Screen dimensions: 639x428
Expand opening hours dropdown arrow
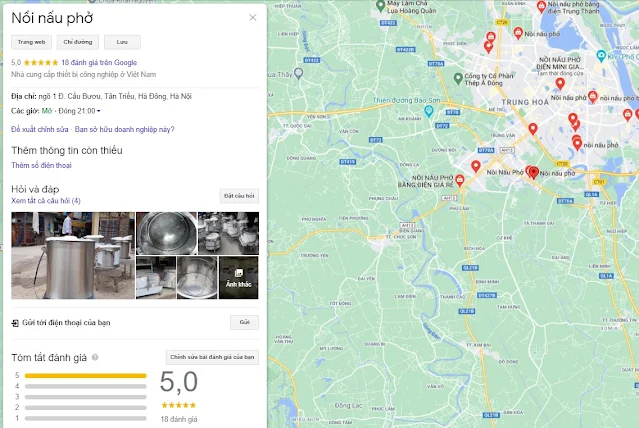[x=99, y=111]
